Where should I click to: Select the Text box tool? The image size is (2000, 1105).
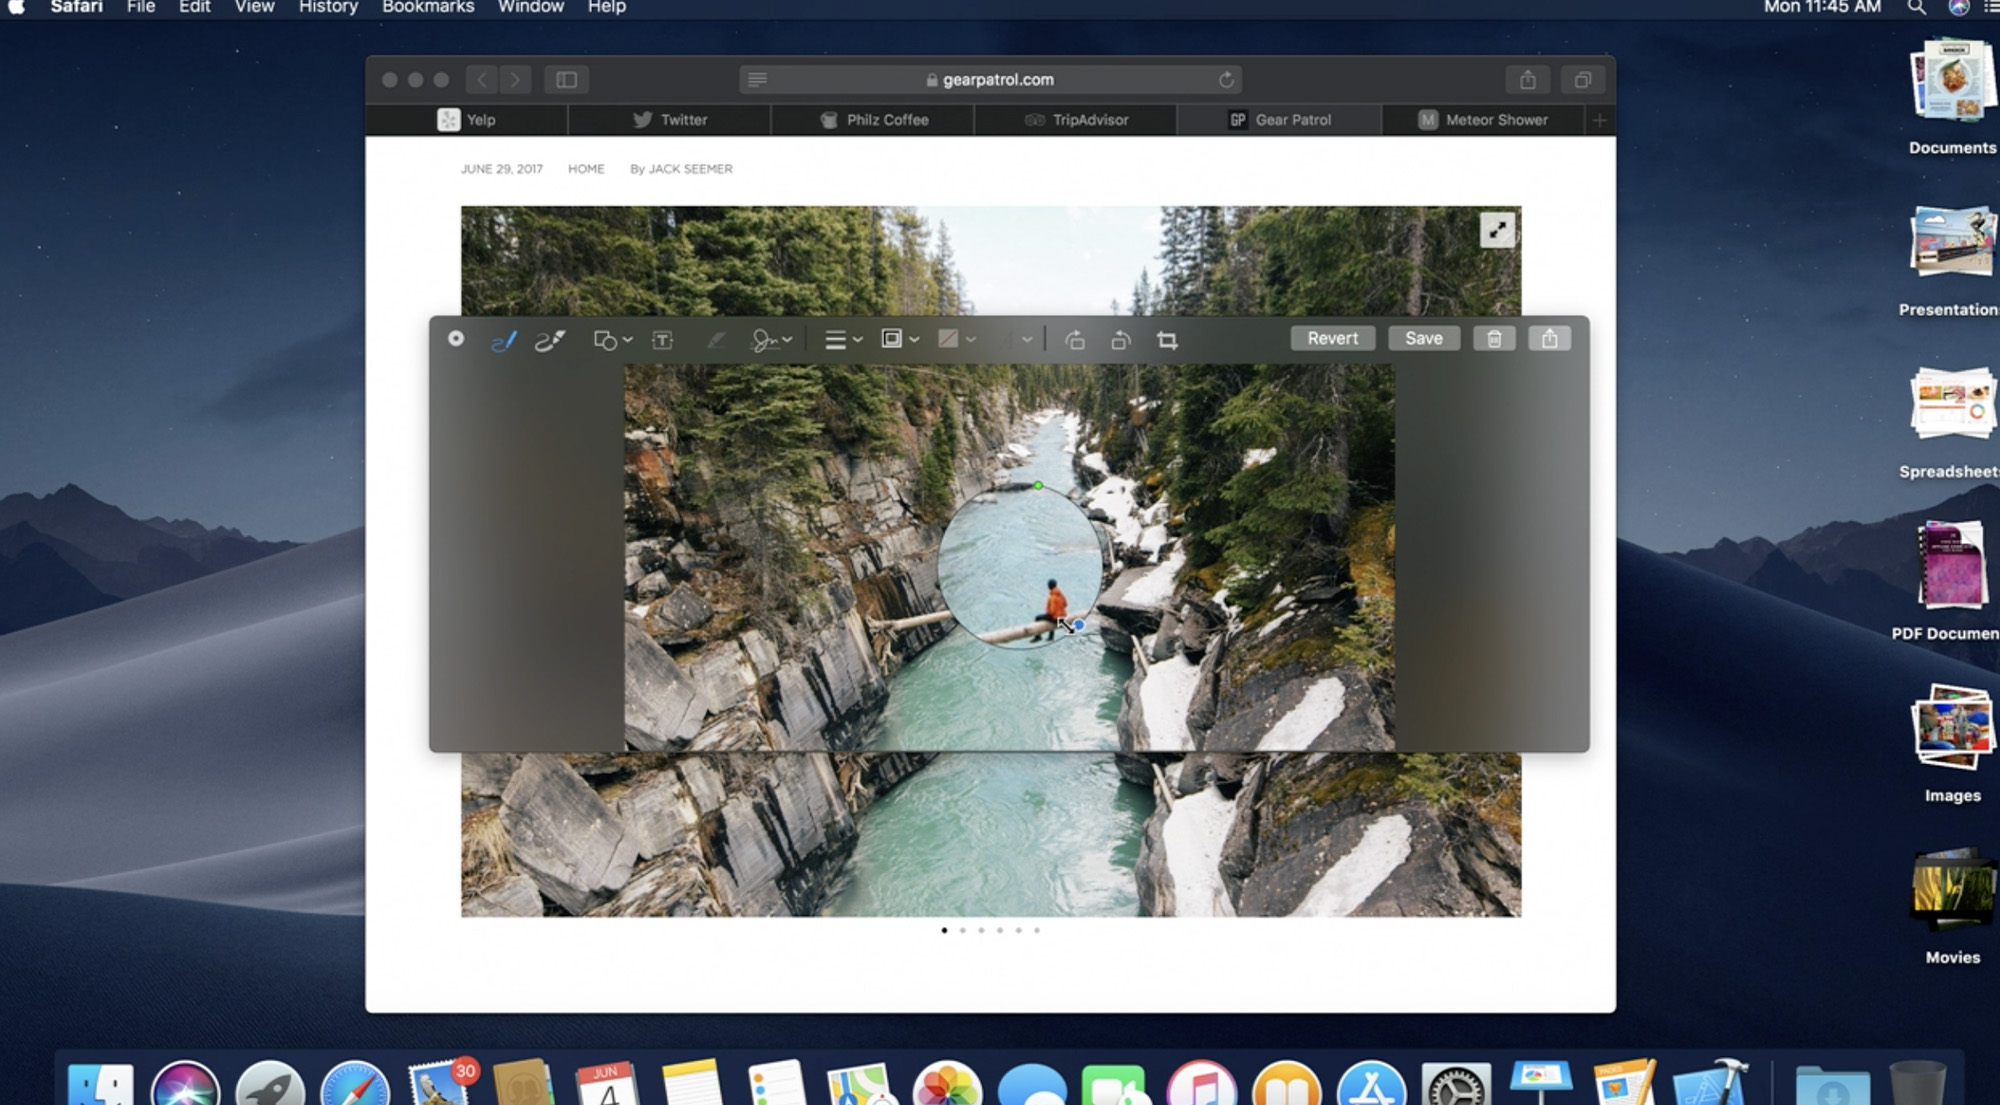coord(662,340)
